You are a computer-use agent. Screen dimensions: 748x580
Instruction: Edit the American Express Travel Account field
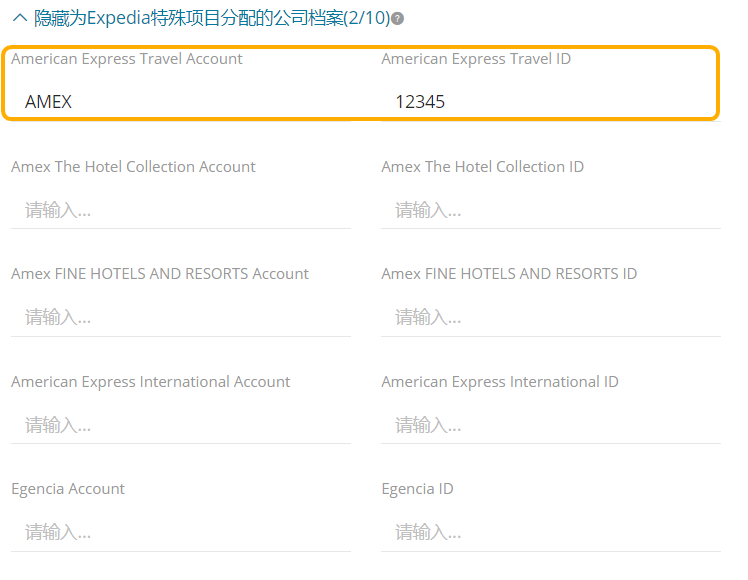coord(181,102)
